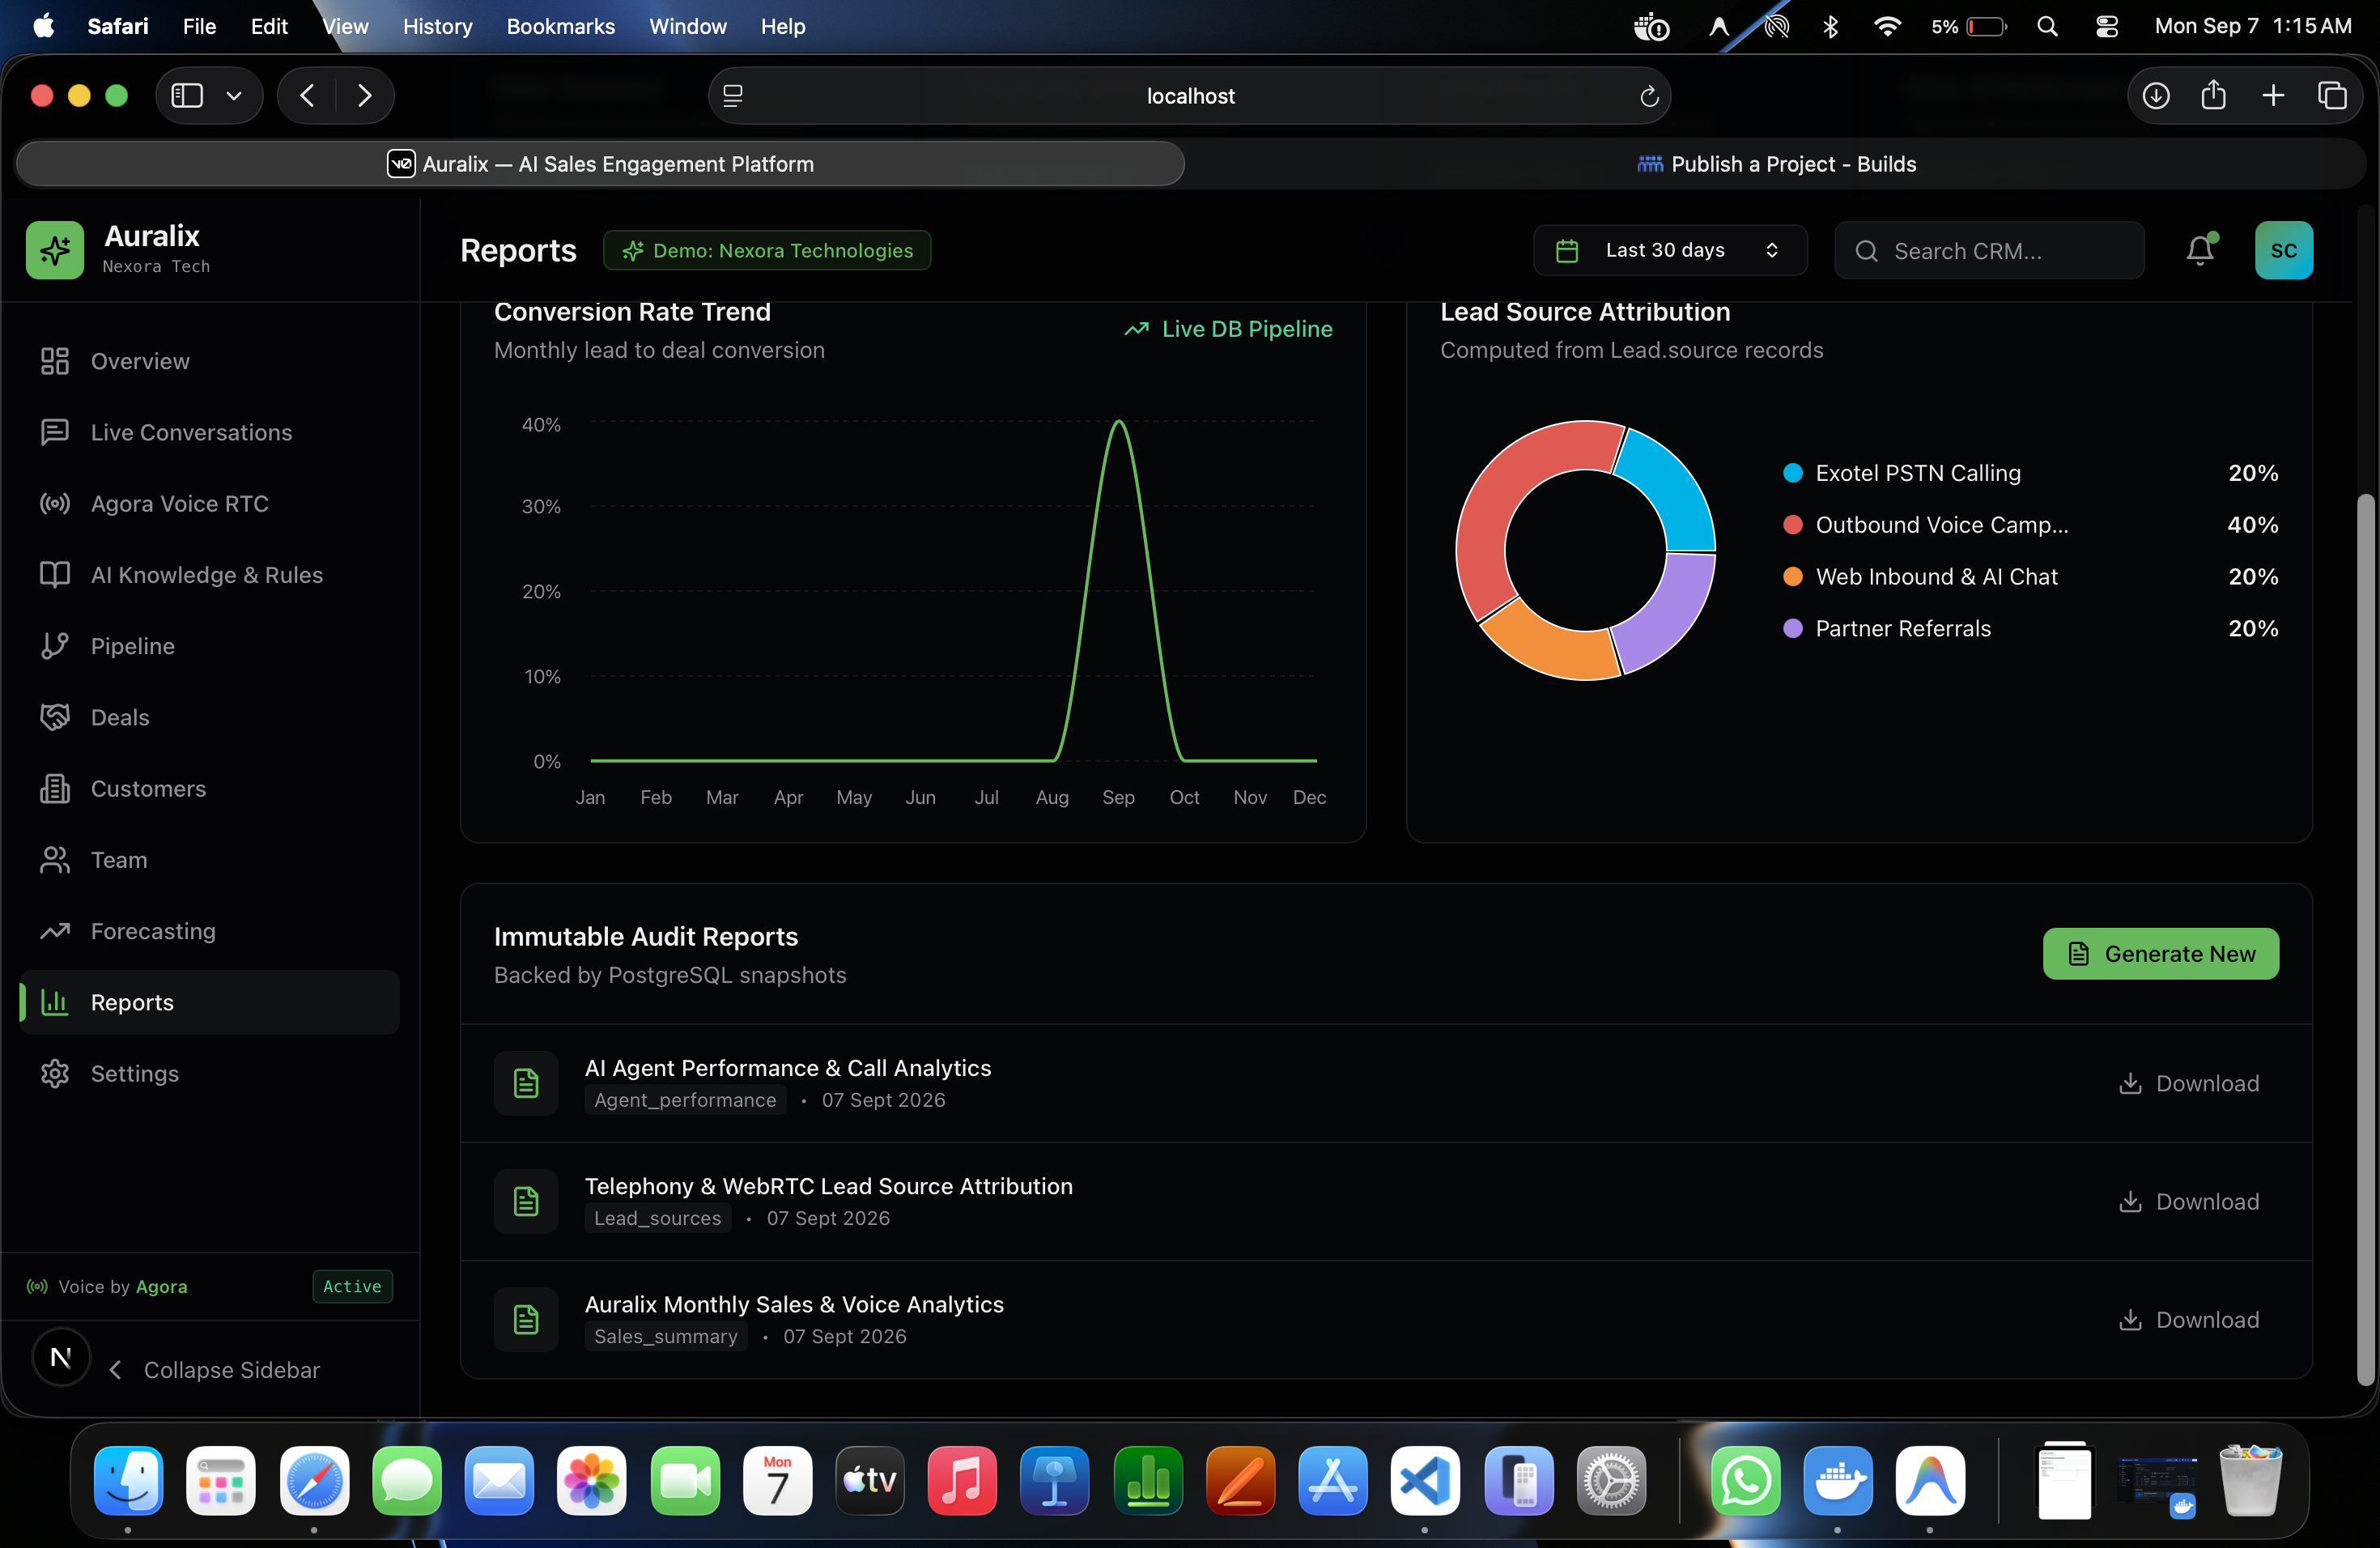Open Safari downloads icon
The height and width of the screenshot is (1548, 2380).
pyautogui.click(x=2156, y=96)
